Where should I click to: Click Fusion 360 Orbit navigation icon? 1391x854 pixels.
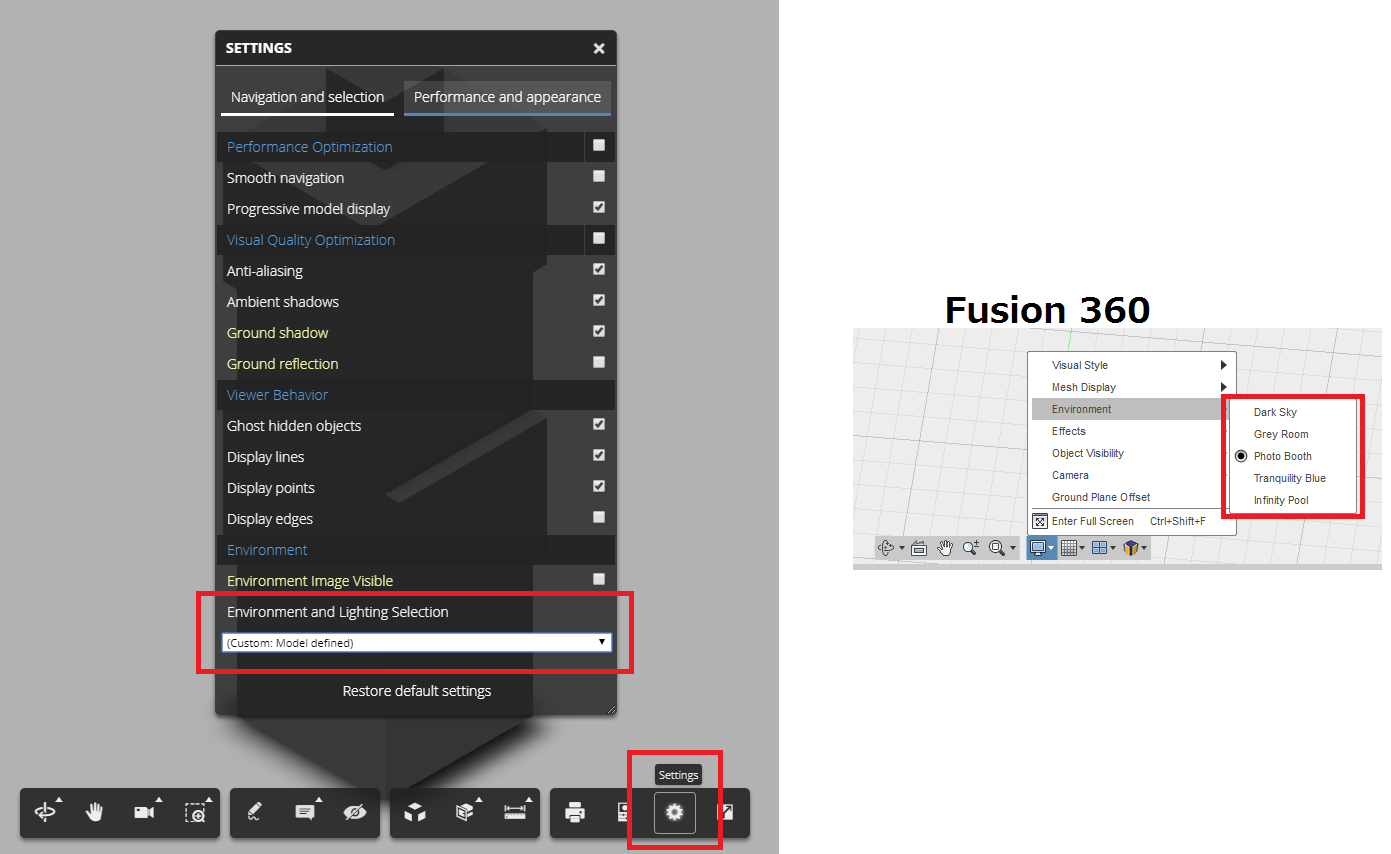pos(886,548)
